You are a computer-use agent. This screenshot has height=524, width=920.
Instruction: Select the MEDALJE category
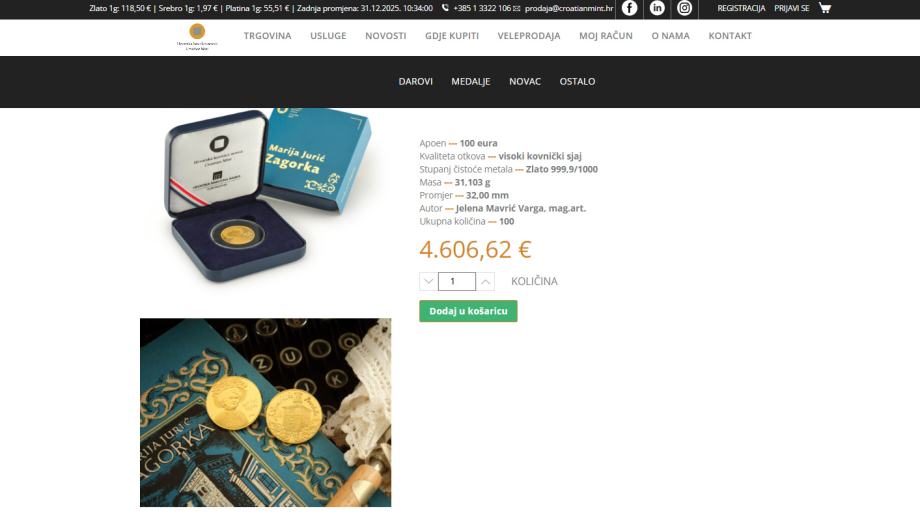click(x=471, y=82)
